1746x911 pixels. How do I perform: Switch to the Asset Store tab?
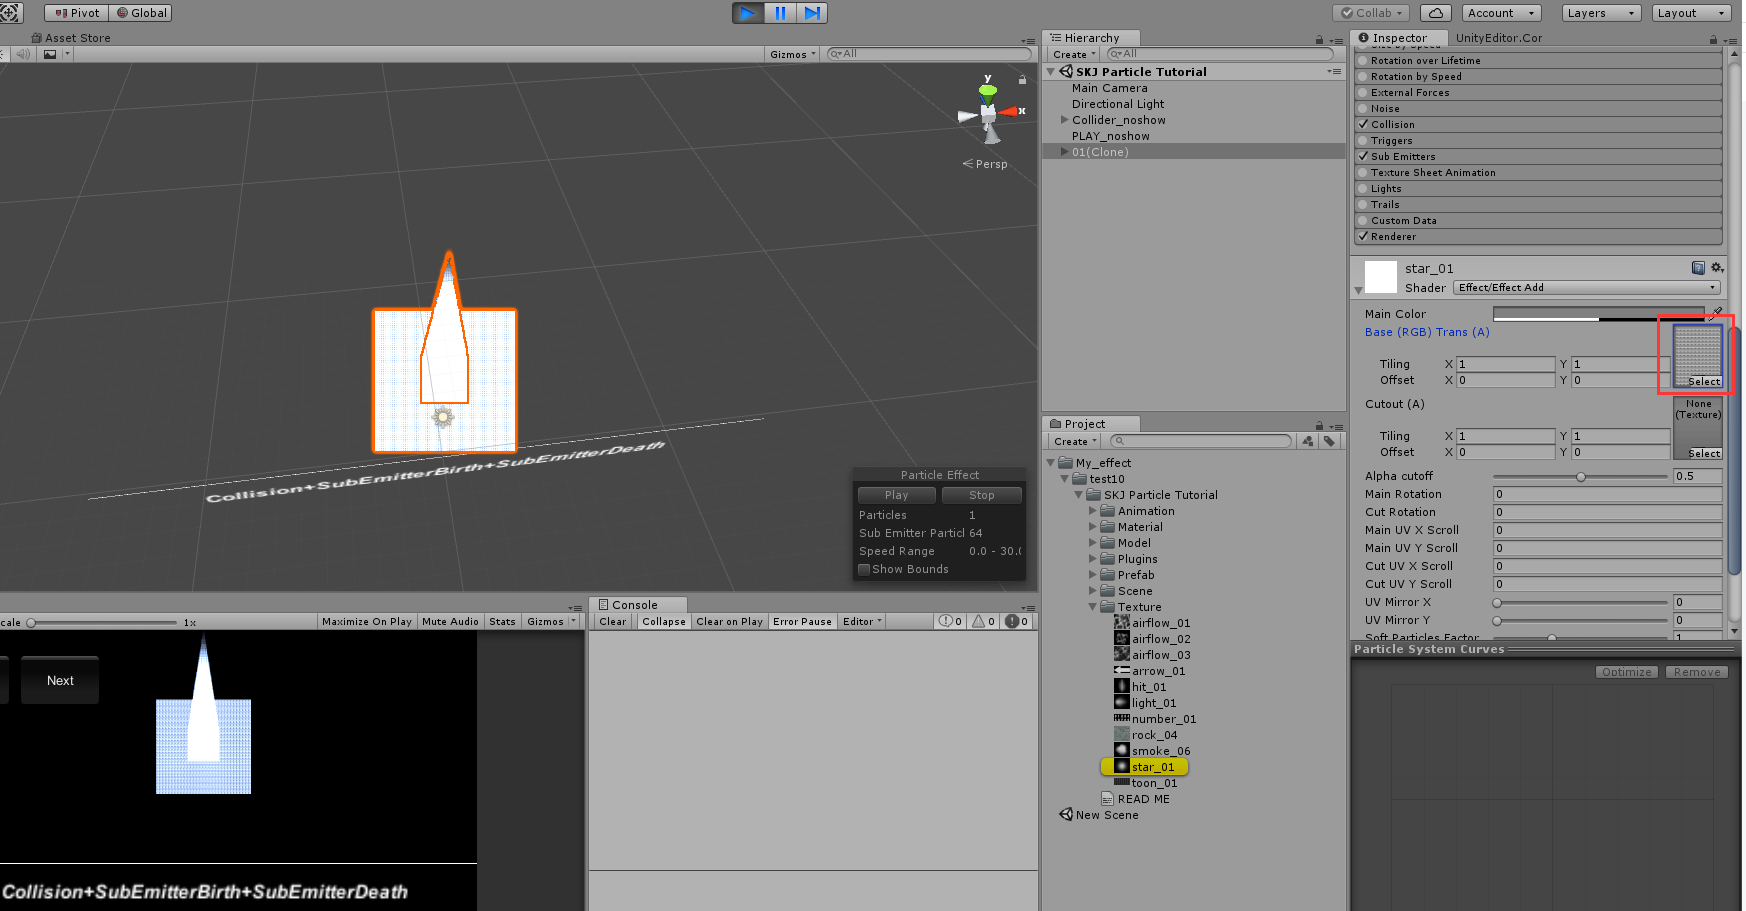[x=71, y=38]
